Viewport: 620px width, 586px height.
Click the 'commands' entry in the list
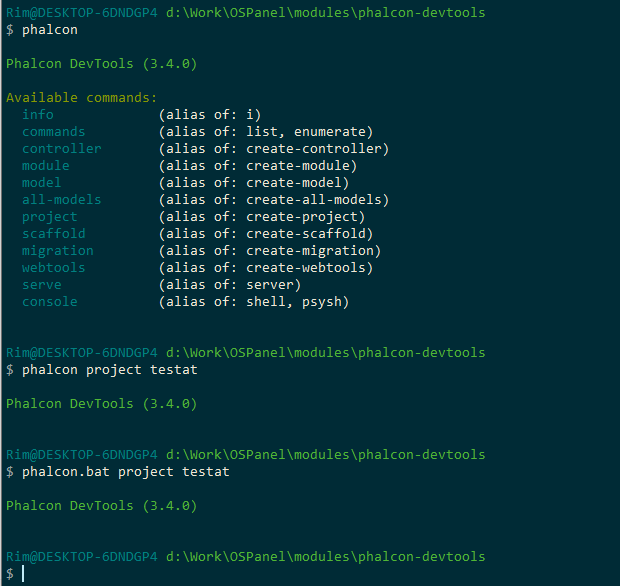click(54, 132)
